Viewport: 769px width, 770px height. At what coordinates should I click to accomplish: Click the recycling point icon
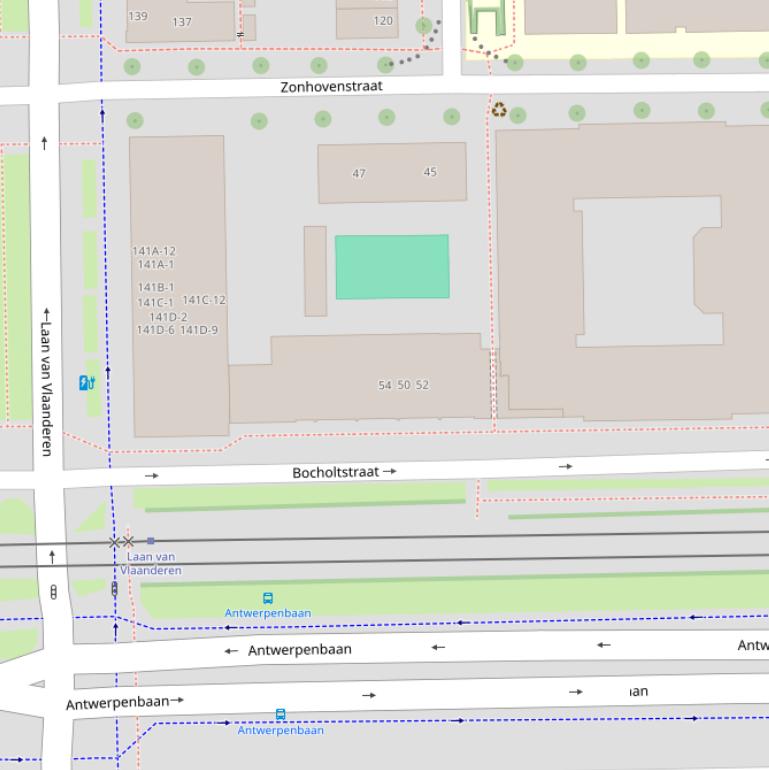498,110
